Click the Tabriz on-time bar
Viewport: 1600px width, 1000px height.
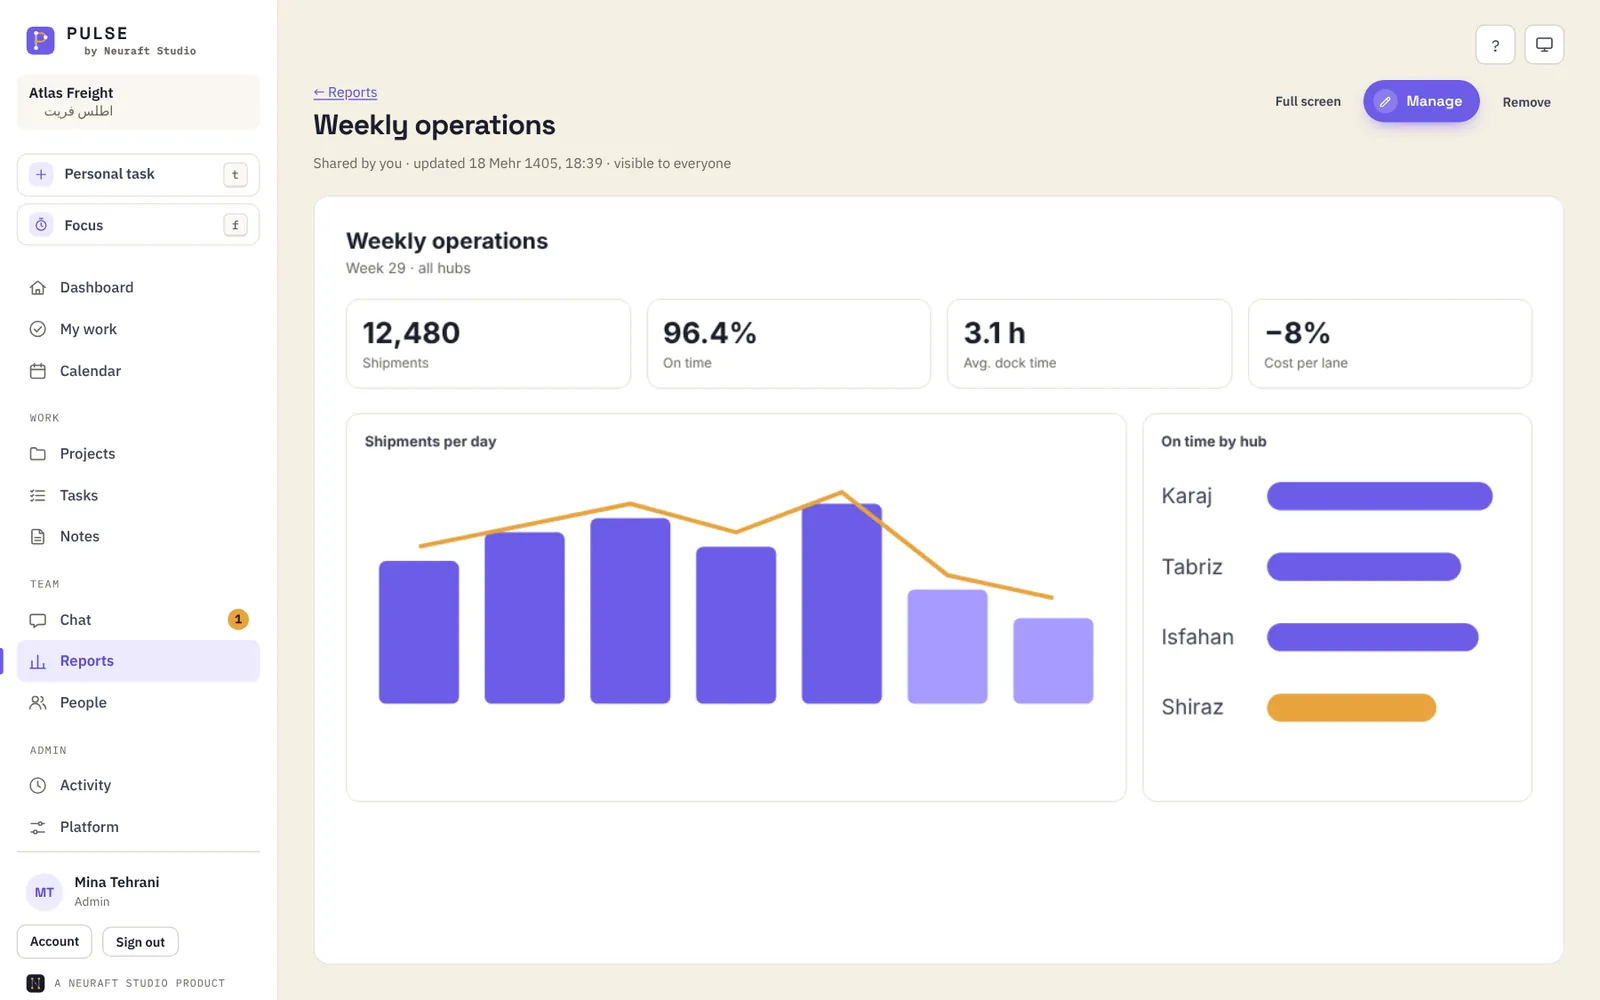1364,567
